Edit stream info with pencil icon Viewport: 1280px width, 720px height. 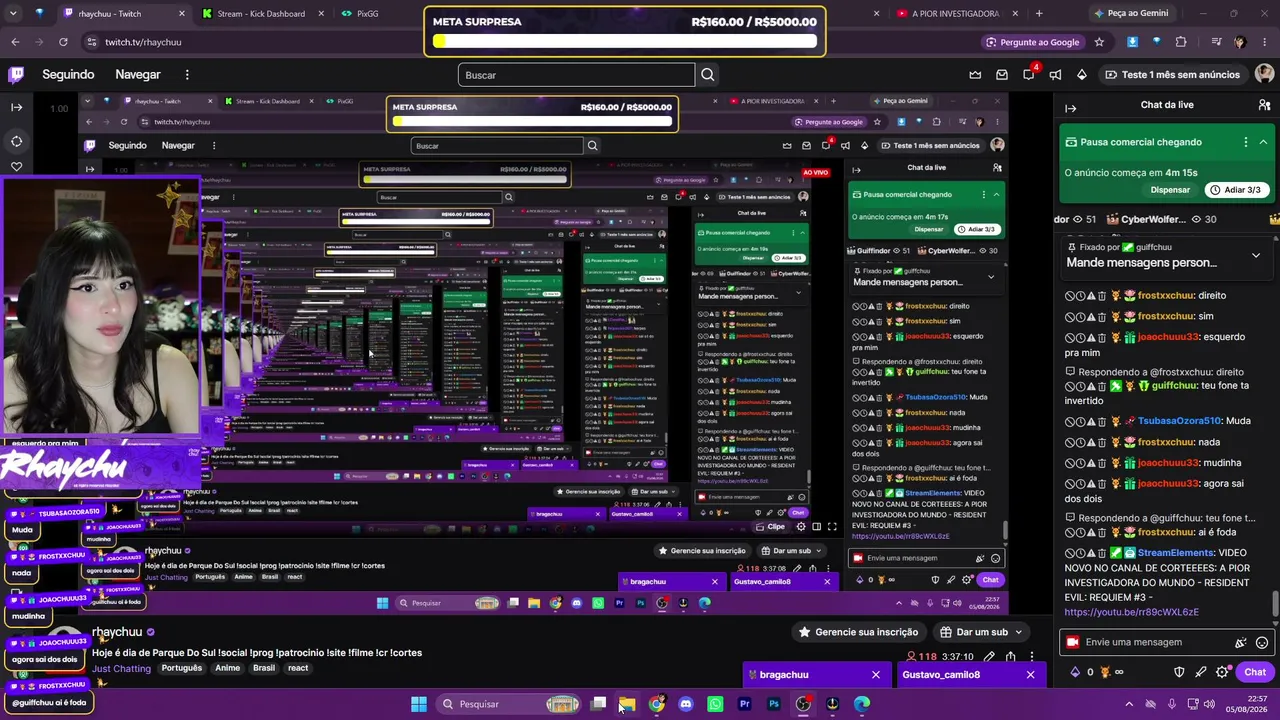989,657
